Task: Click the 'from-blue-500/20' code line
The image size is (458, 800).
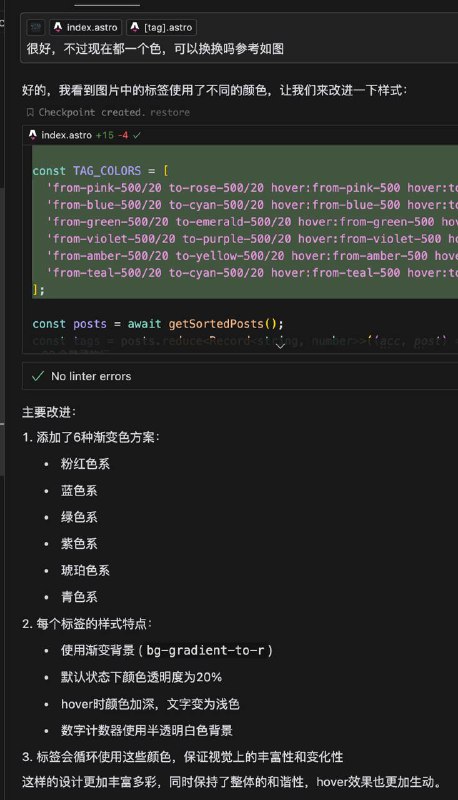Action: pos(252,205)
